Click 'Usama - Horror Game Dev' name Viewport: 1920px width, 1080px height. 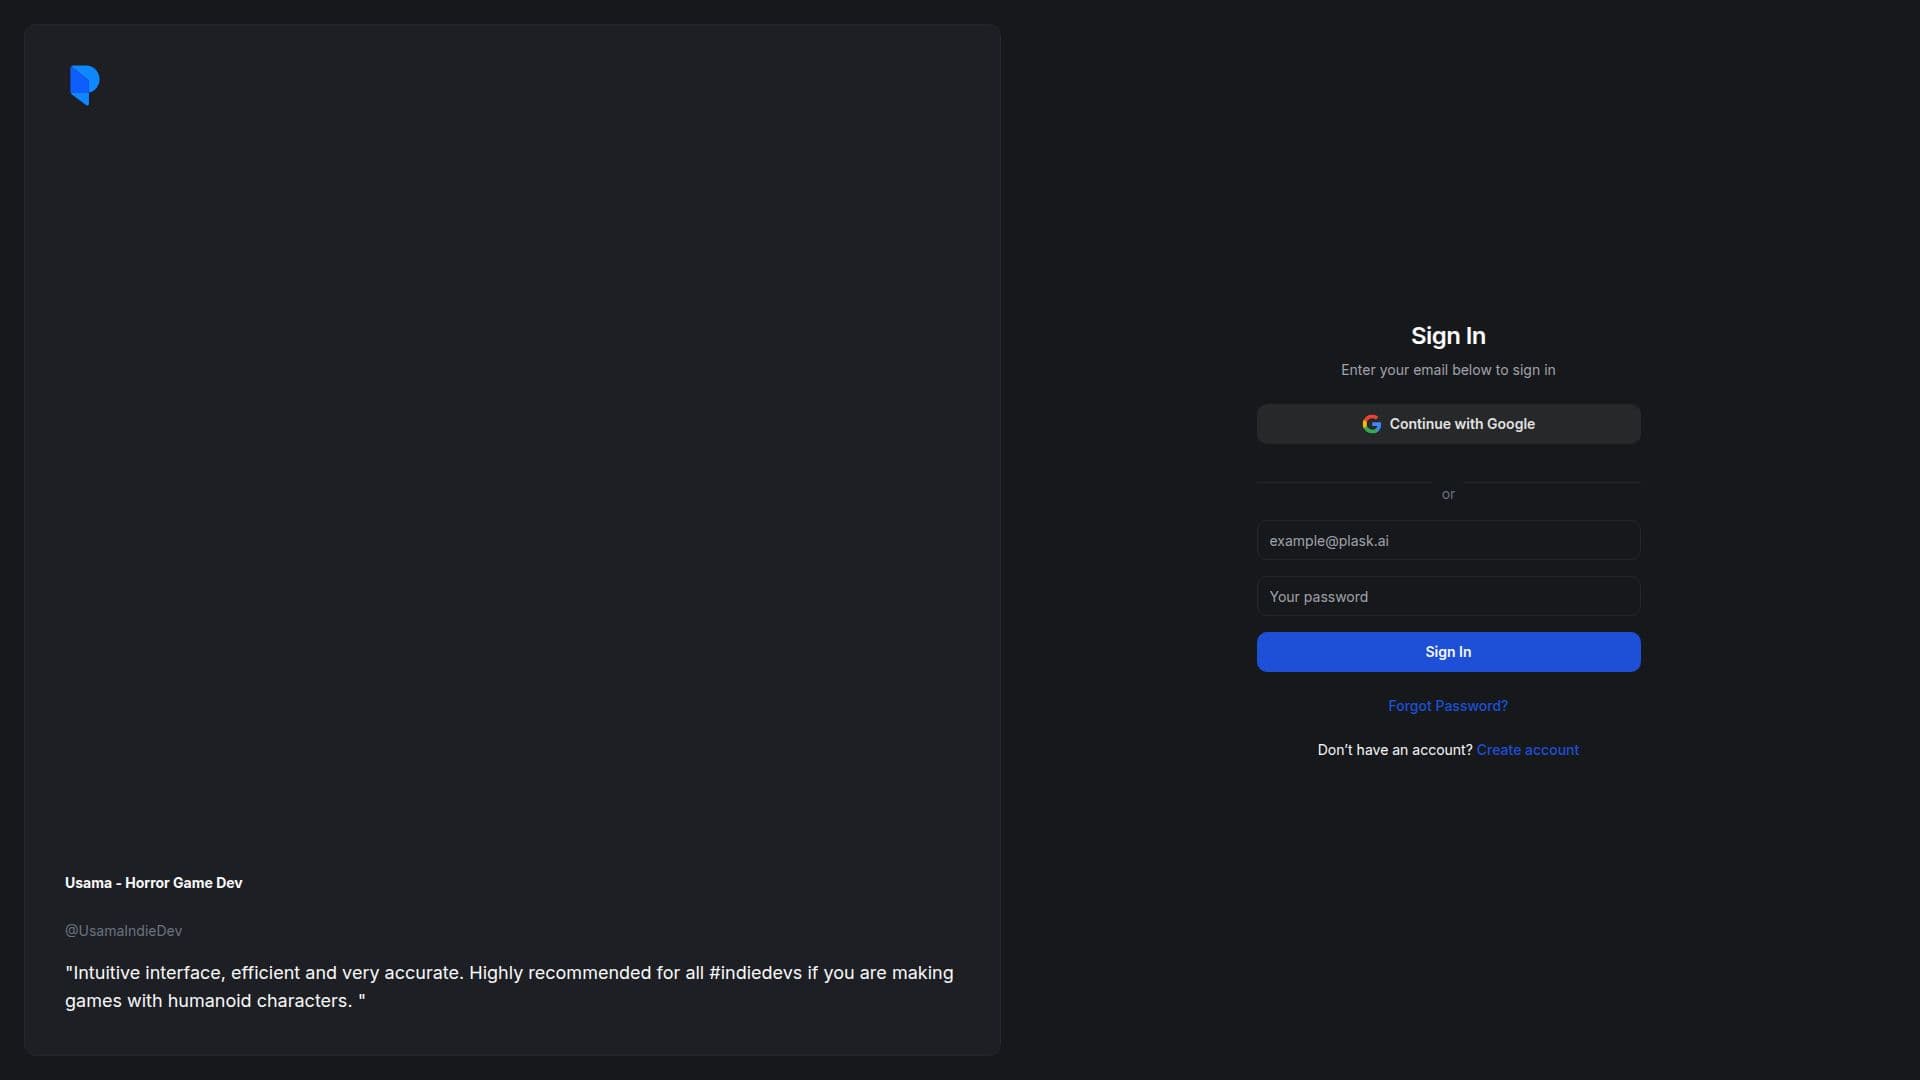click(153, 883)
